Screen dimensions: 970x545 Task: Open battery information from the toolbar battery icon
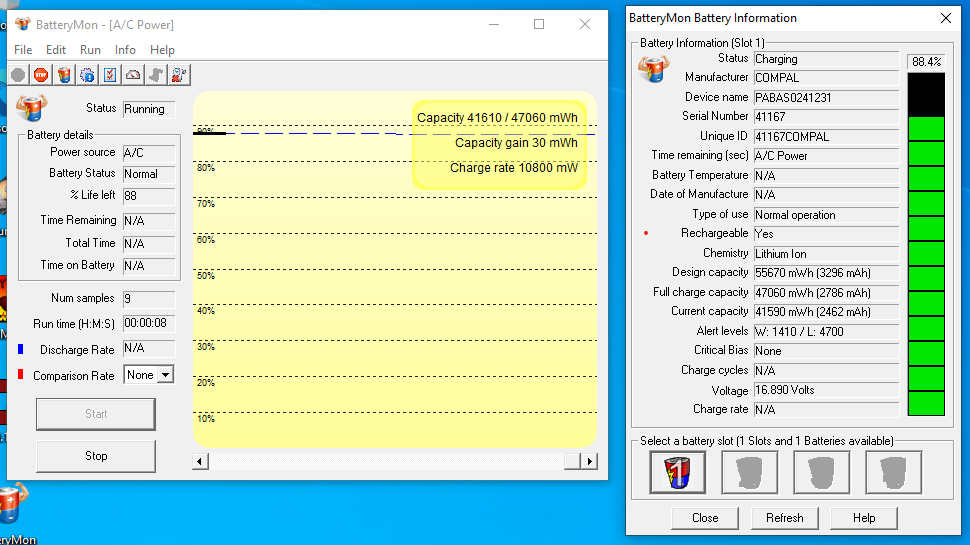point(64,75)
